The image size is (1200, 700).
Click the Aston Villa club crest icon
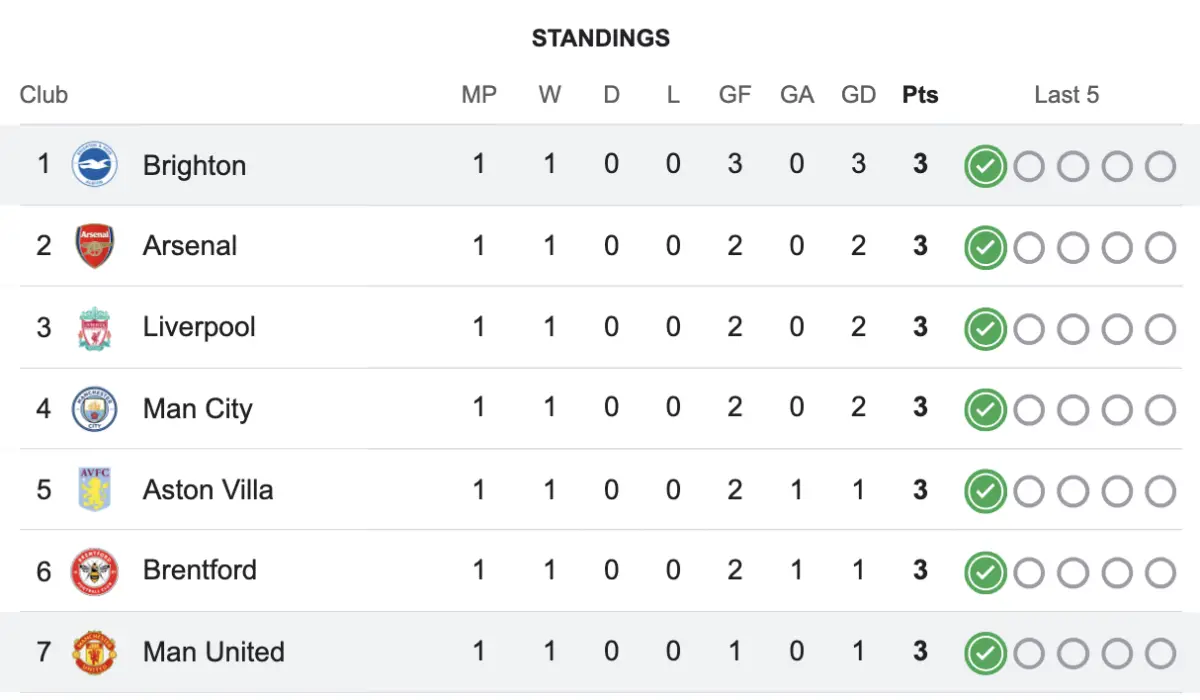pyautogui.click(x=95, y=490)
